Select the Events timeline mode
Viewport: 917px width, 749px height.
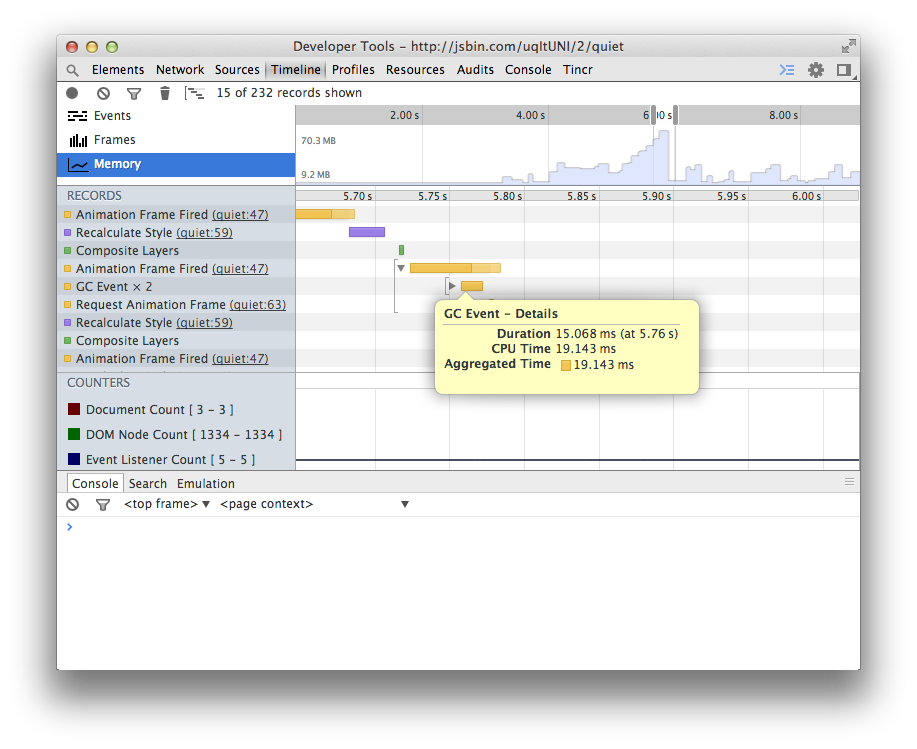click(176, 116)
